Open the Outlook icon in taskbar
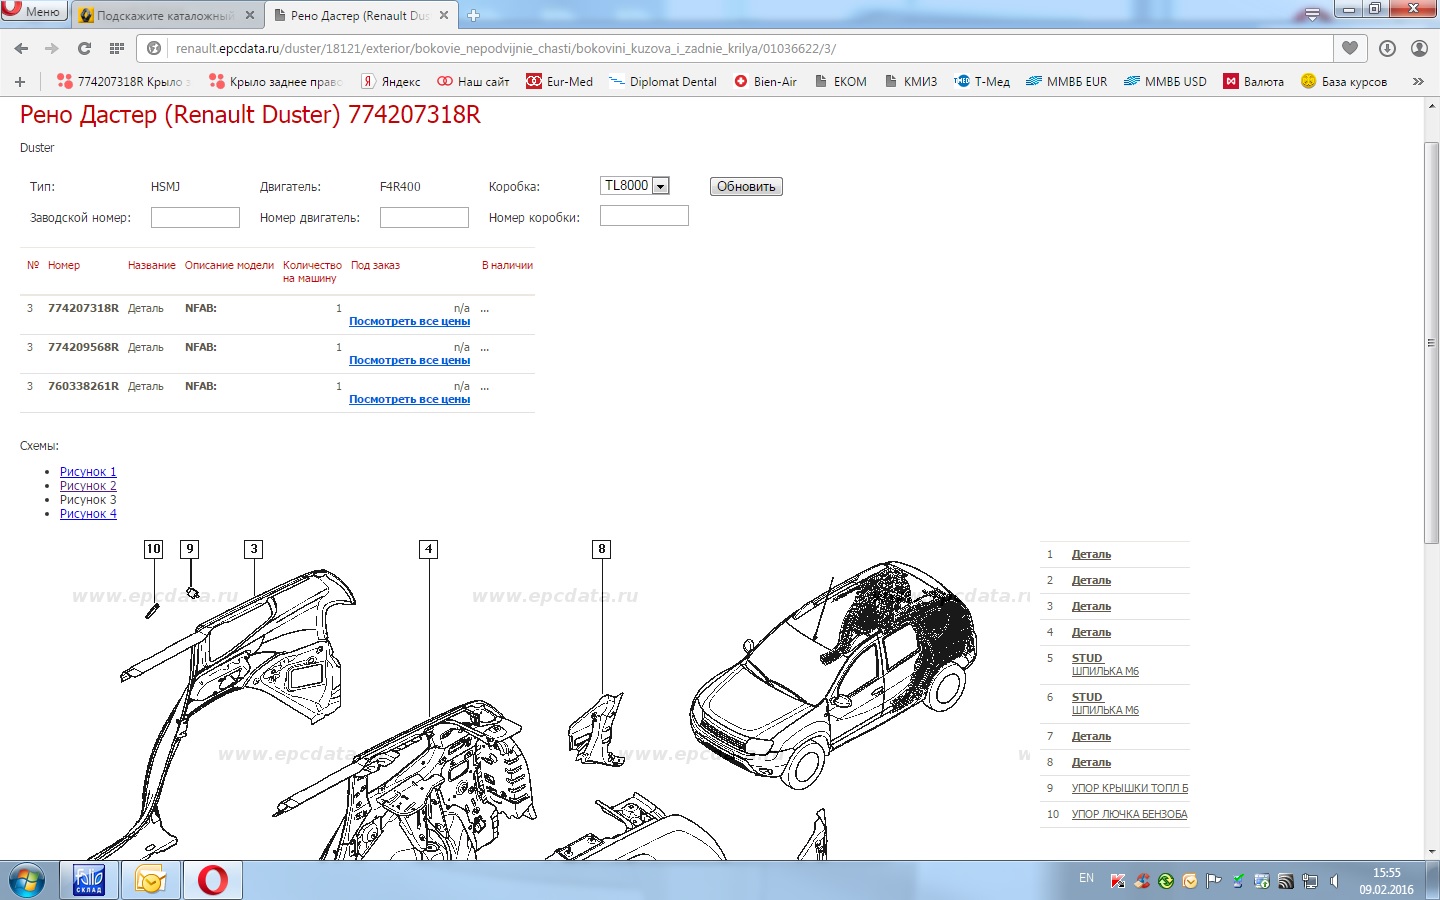The image size is (1440, 900). [x=151, y=880]
